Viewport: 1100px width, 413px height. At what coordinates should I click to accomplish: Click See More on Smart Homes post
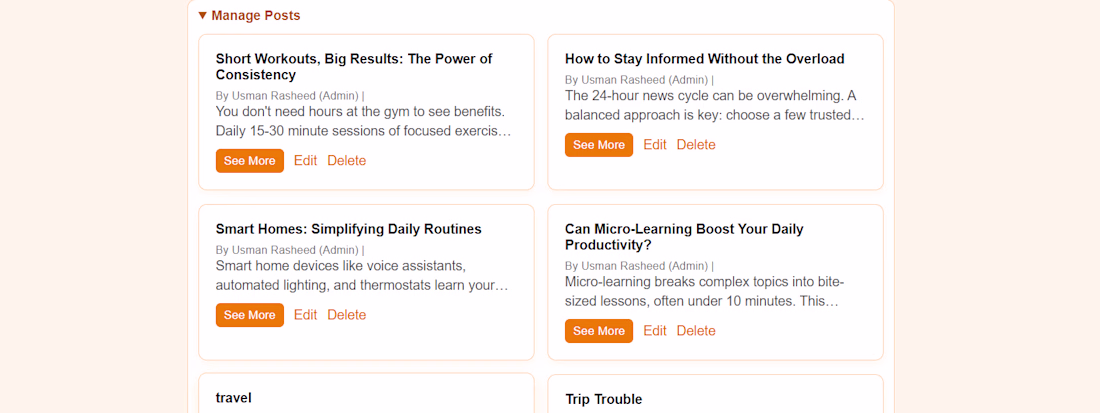(250, 315)
